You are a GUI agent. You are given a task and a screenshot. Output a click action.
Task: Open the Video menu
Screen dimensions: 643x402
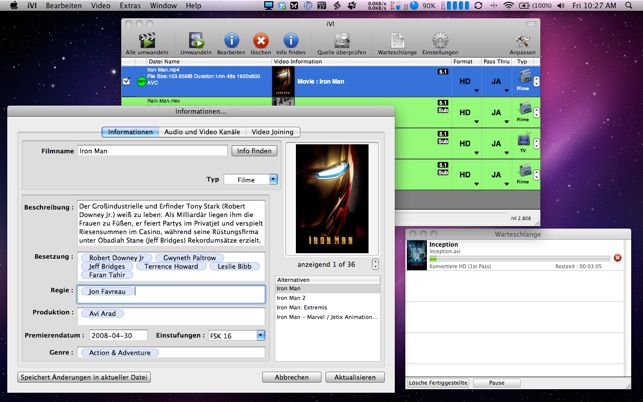tap(100, 5)
